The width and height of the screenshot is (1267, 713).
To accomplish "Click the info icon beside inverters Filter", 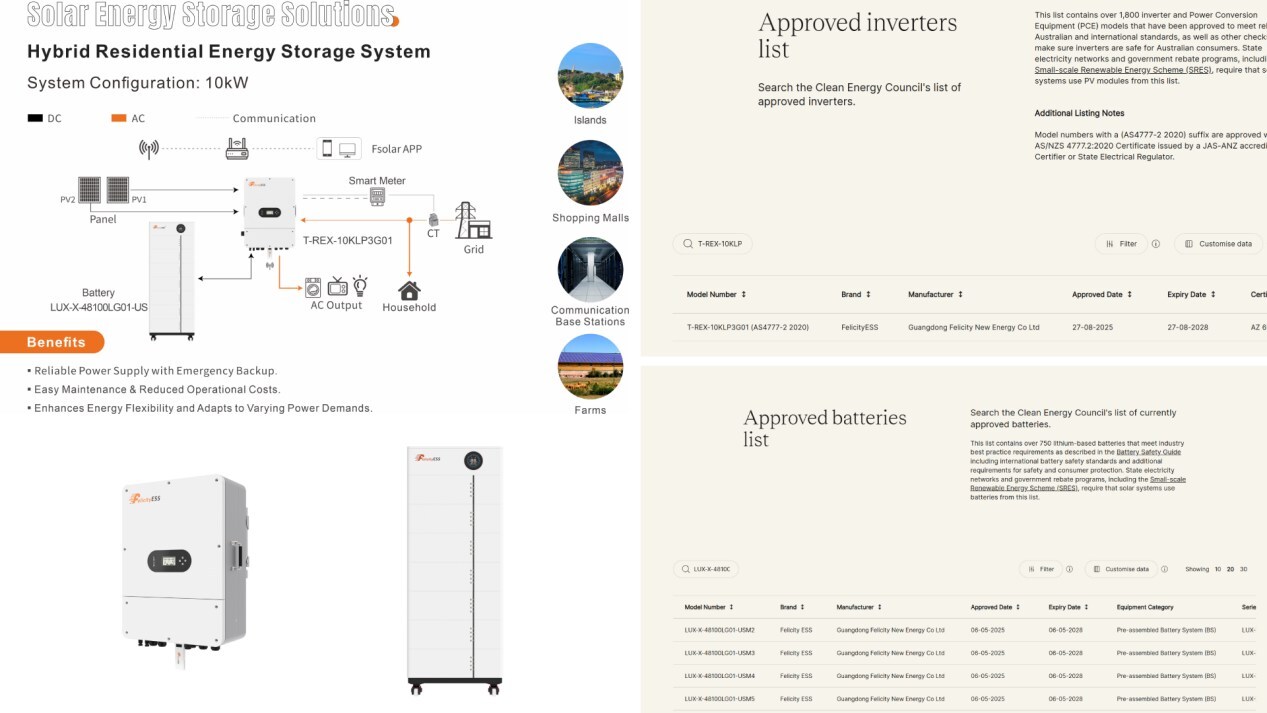I will coord(1156,244).
